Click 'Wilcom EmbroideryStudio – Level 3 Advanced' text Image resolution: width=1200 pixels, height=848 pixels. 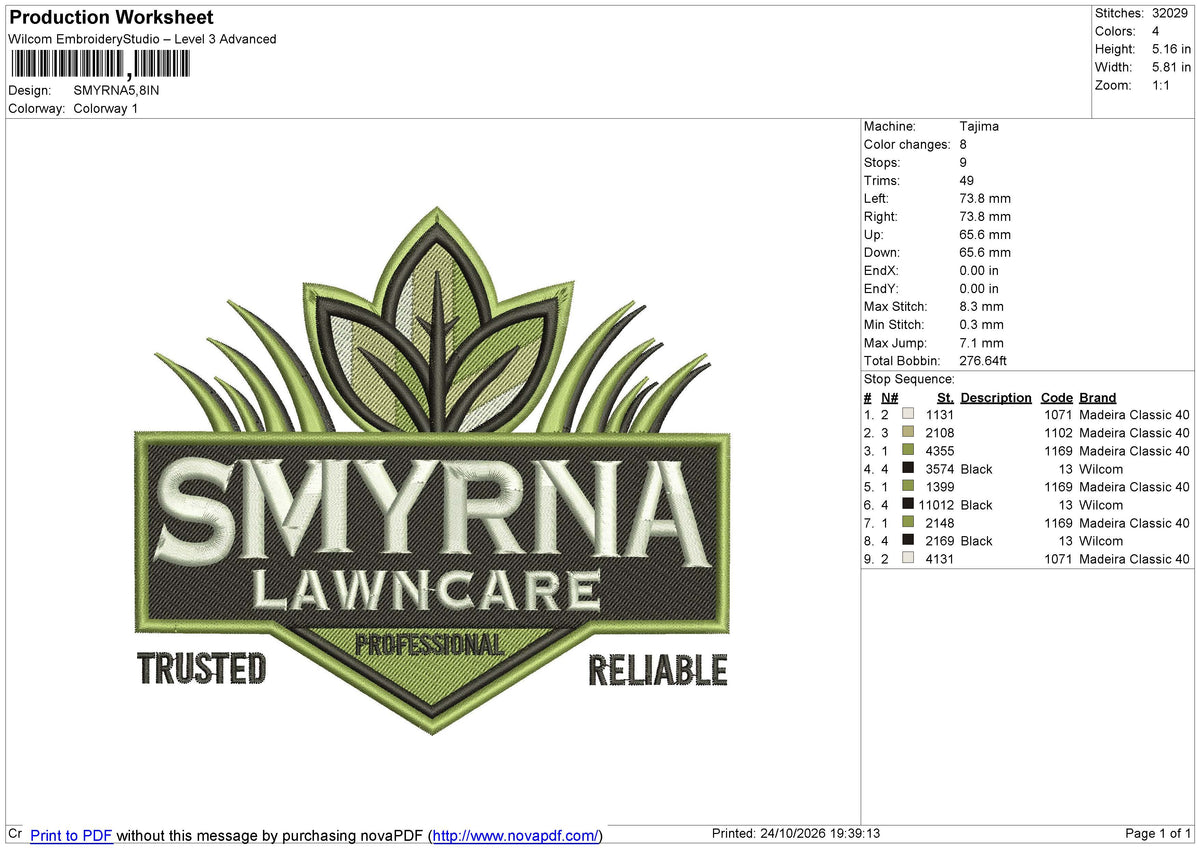(142, 39)
